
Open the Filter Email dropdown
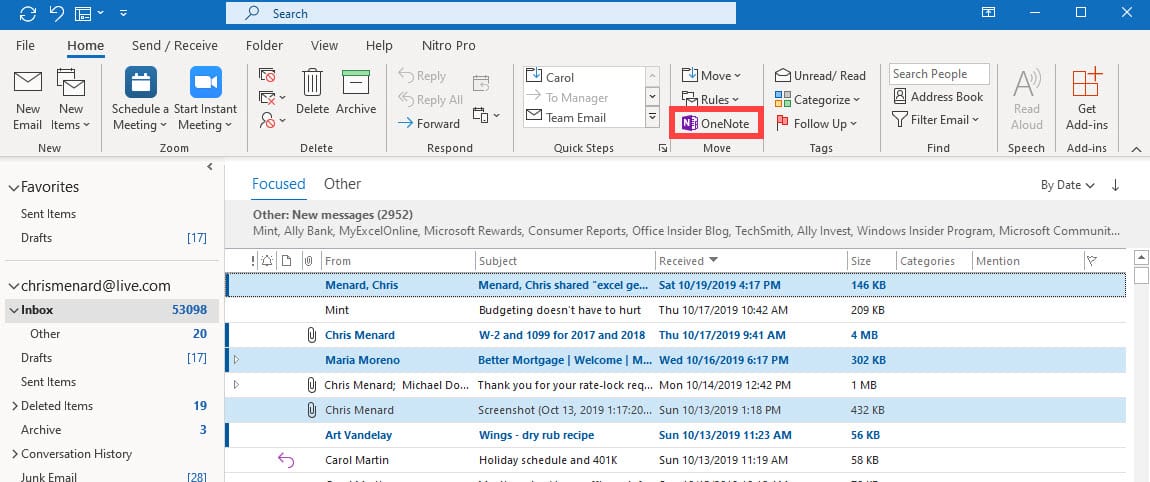pyautogui.click(x=936, y=120)
